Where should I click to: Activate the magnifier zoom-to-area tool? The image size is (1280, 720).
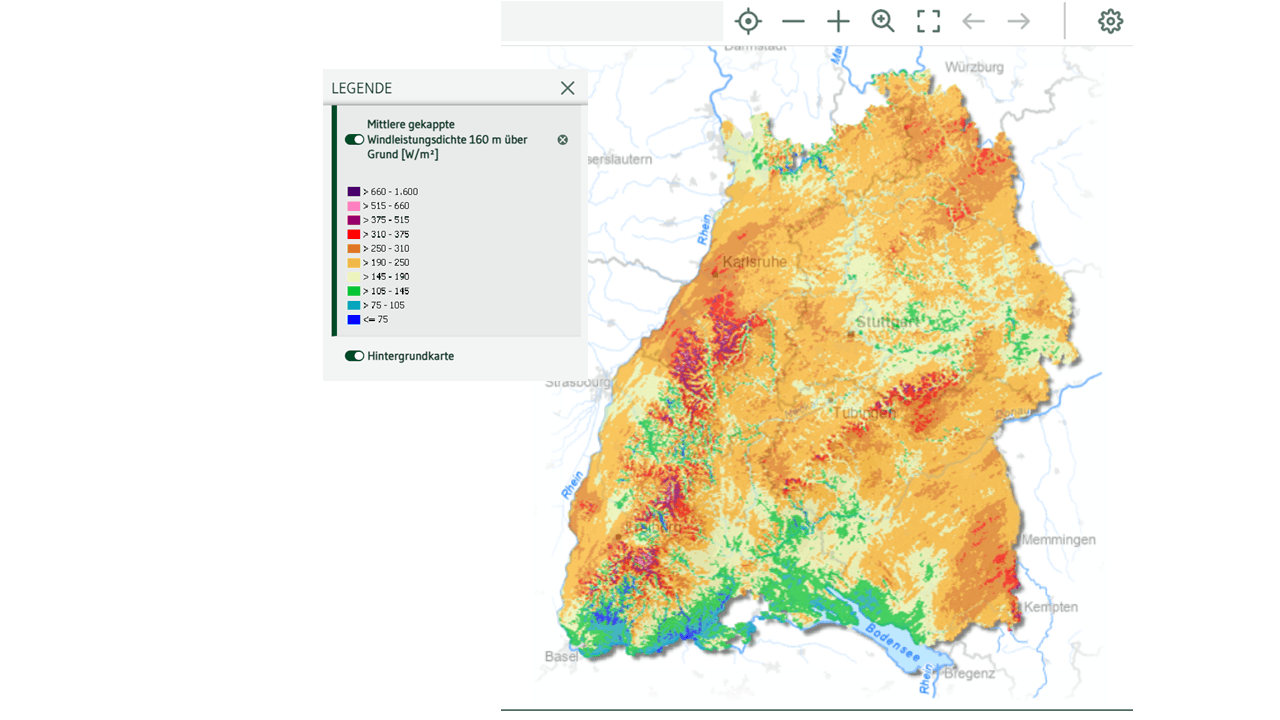click(883, 21)
